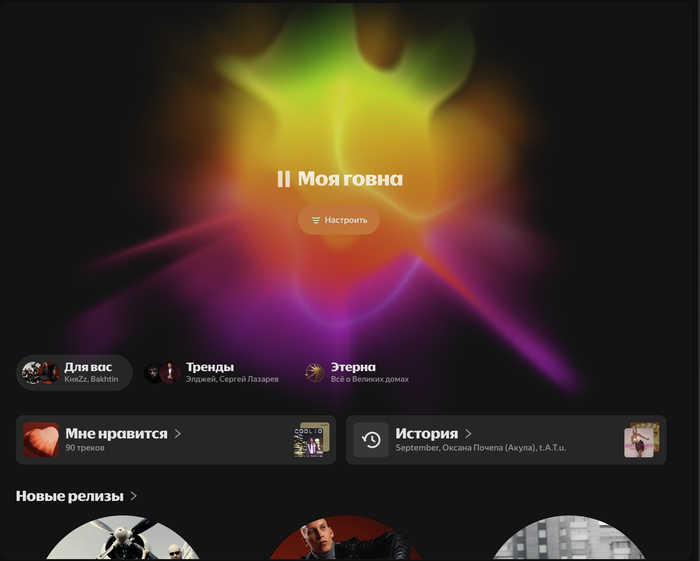The height and width of the screenshot is (561, 700).
Task: Click the История clock icon
Action: pos(371,440)
